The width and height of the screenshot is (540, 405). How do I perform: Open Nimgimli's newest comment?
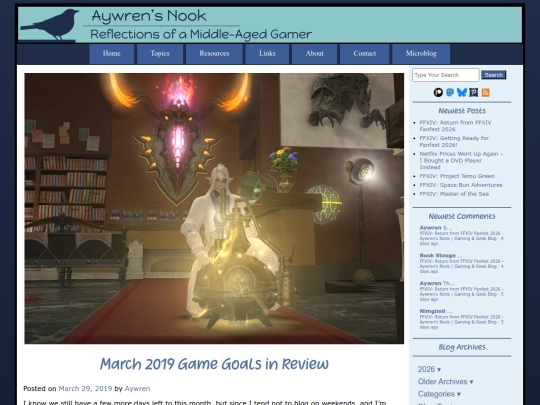click(x=461, y=319)
